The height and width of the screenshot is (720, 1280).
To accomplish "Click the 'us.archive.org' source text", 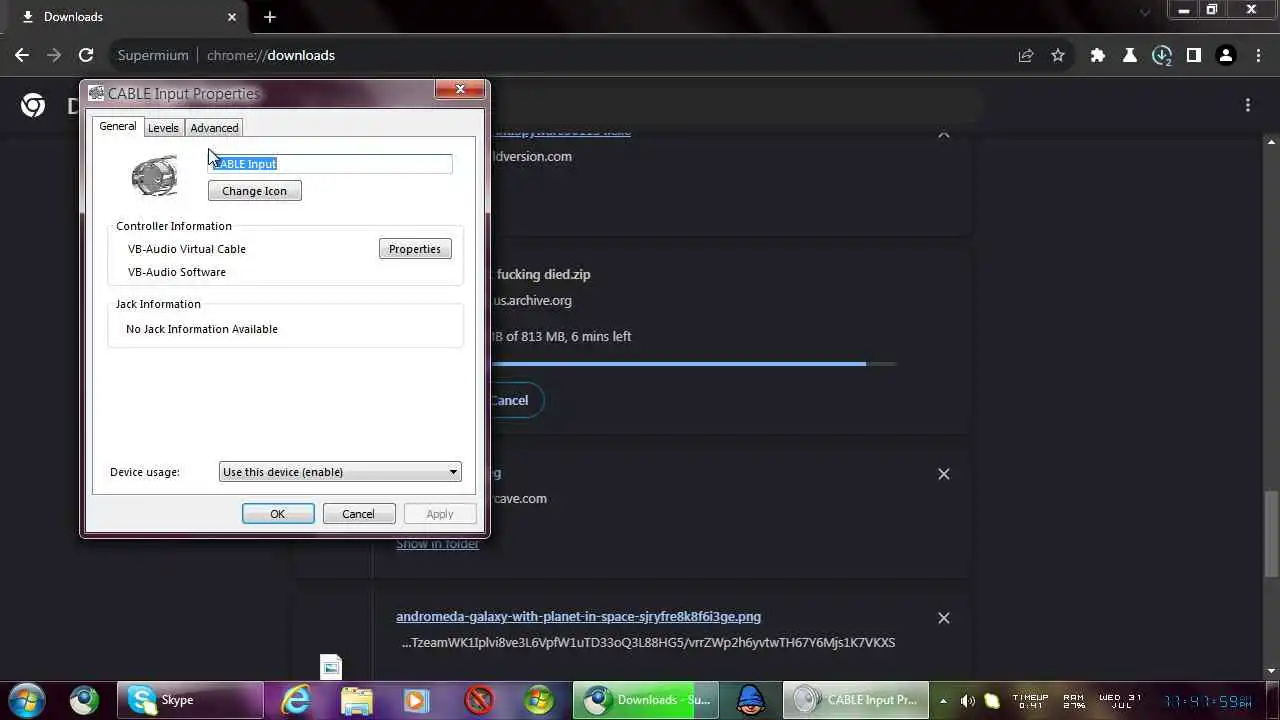I will [532, 300].
